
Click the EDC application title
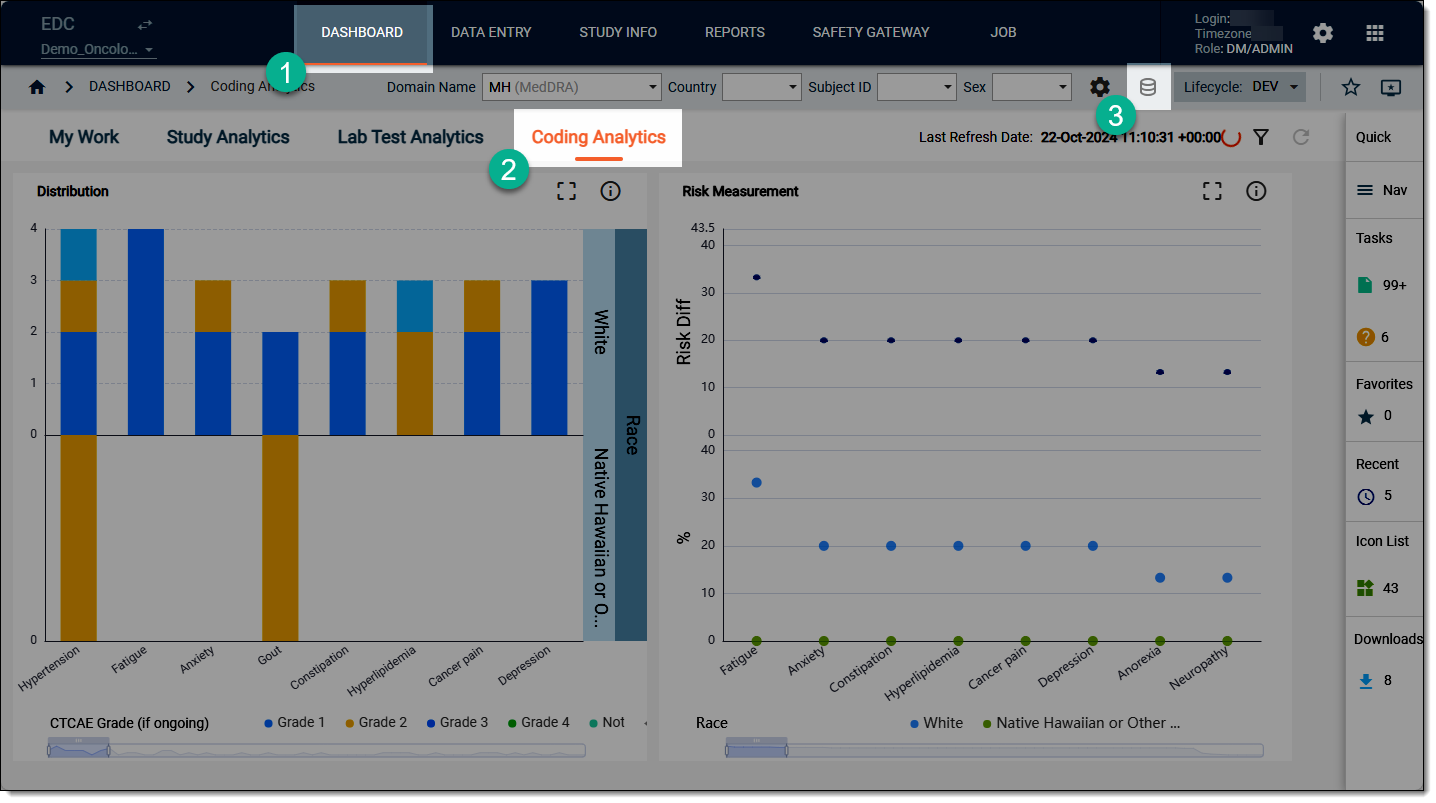point(58,24)
